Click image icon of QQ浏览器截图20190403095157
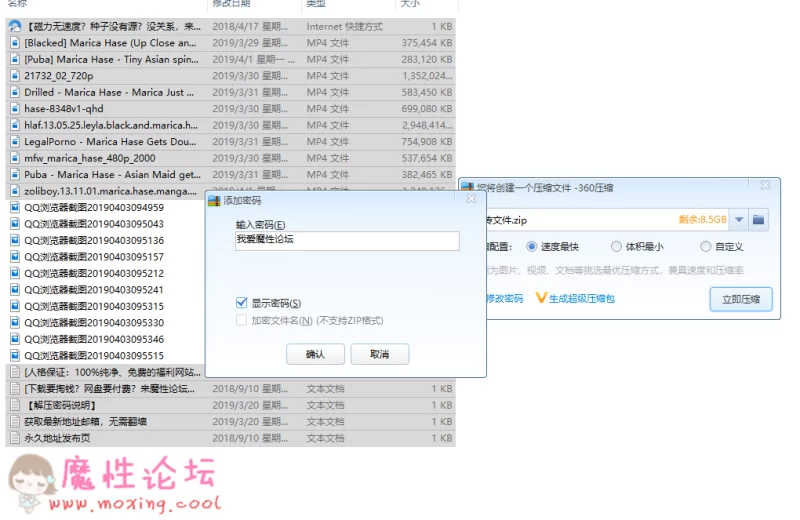This screenshot has width=800, height=520. click(15, 257)
